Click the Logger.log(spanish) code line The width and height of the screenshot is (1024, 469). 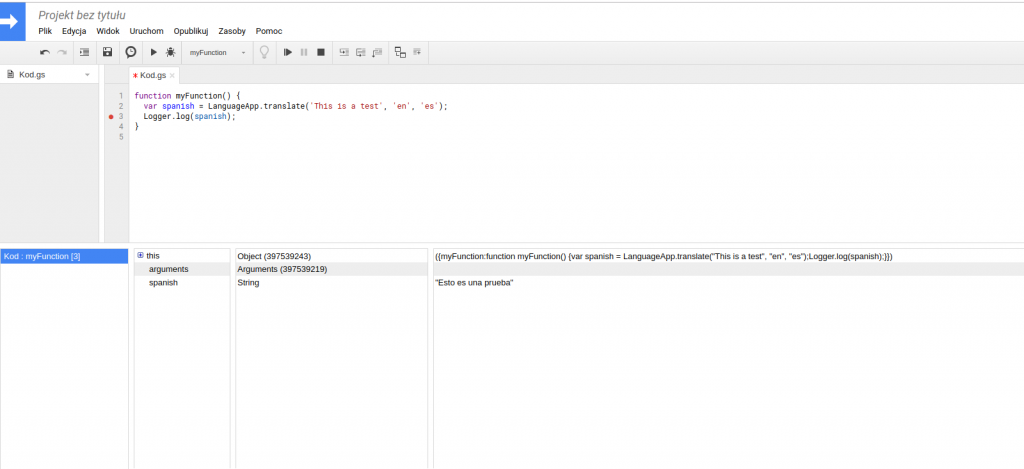pos(189,116)
